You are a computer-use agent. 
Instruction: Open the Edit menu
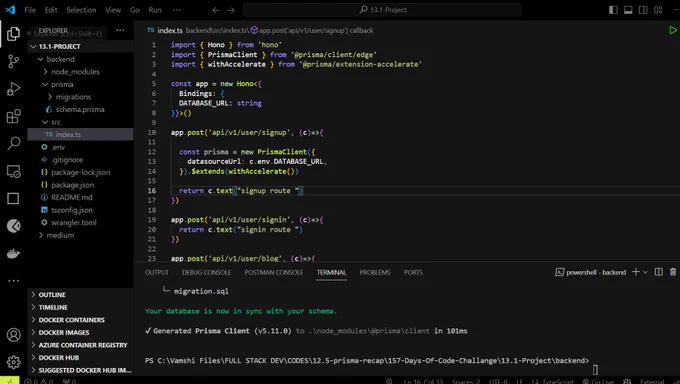point(51,10)
